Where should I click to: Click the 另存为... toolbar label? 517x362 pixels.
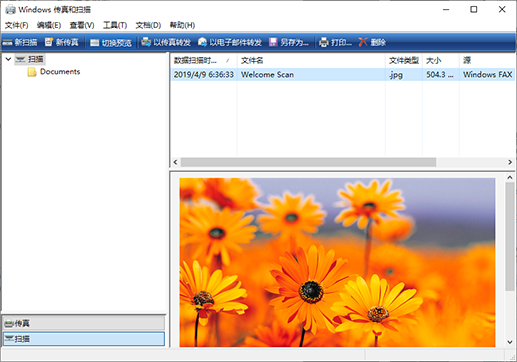294,42
